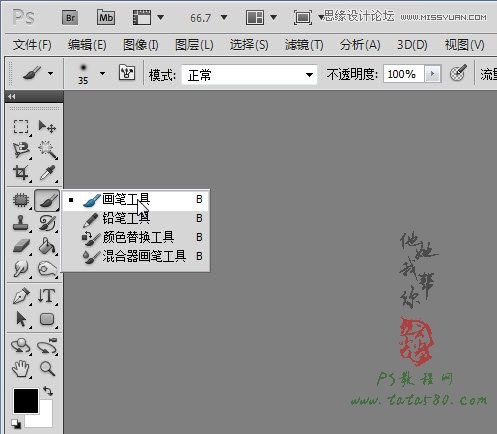Select the Hand tool

tap(21, 369)
